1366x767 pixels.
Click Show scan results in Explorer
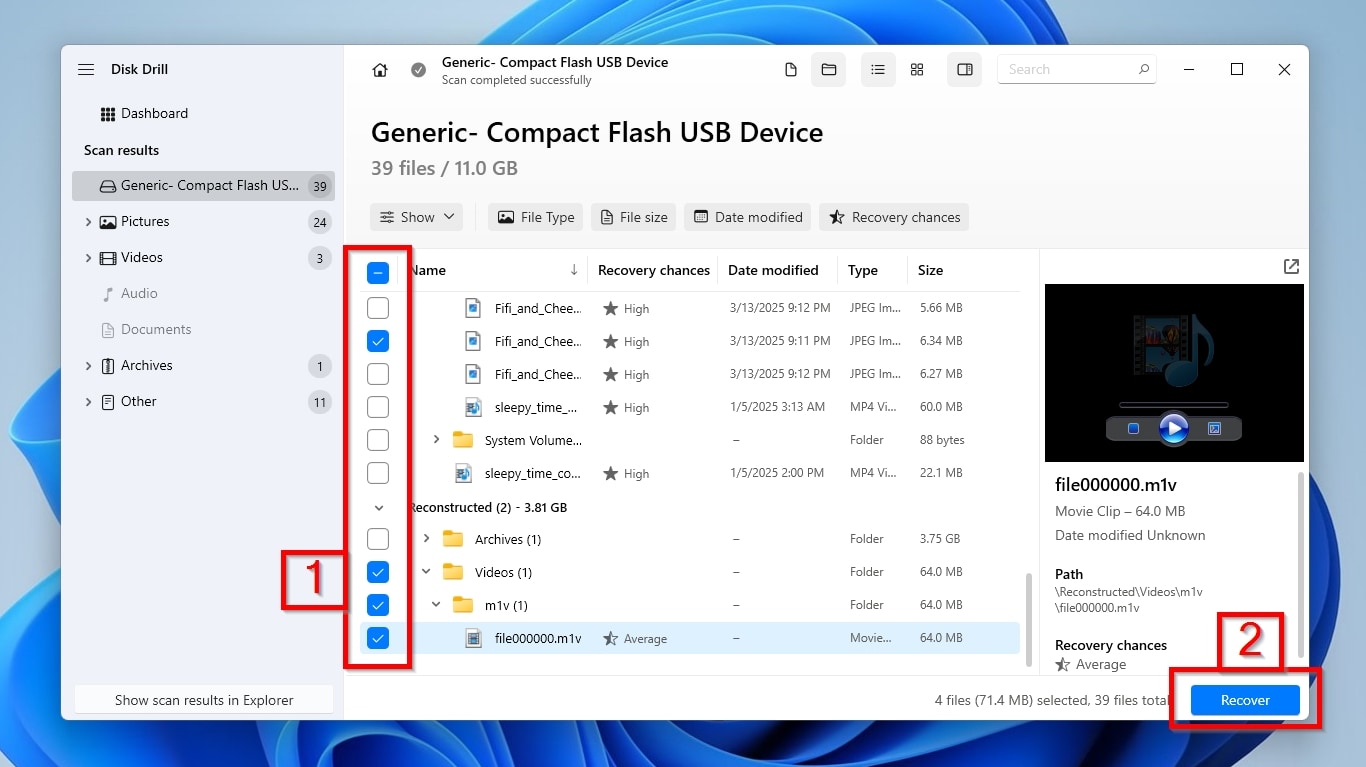204,700
